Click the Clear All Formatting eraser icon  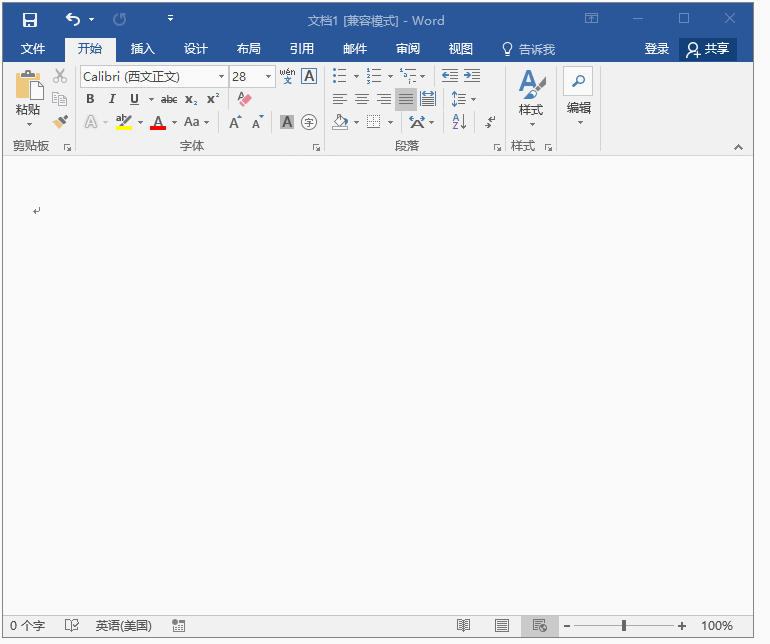point(244,99)
